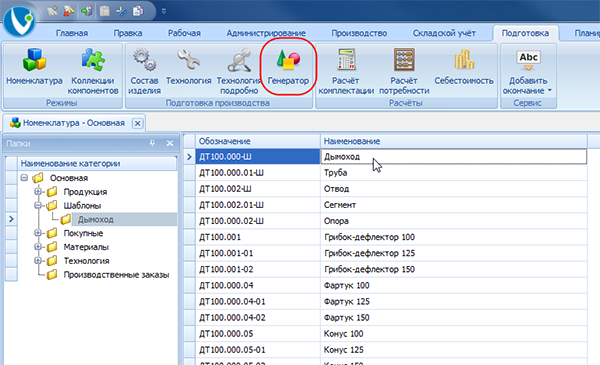Expand the Технология folder in the tree

(38, 261)
